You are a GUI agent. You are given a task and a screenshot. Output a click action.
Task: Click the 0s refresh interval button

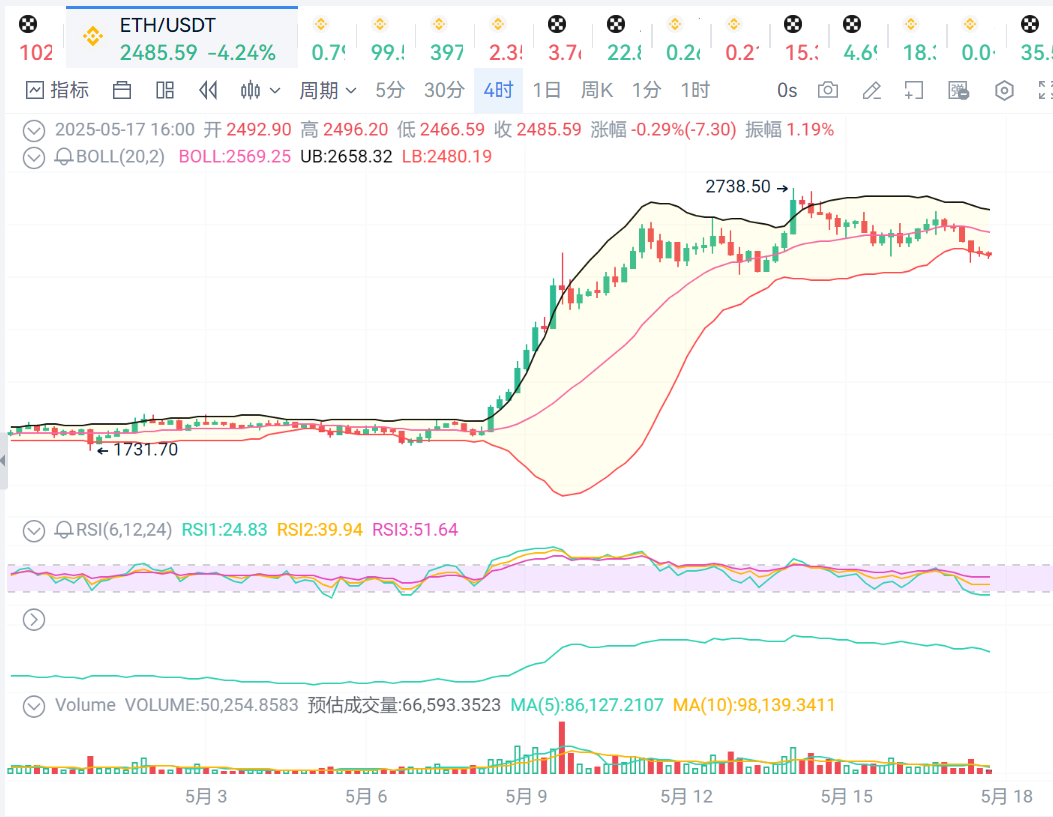[x=787, y=90]
